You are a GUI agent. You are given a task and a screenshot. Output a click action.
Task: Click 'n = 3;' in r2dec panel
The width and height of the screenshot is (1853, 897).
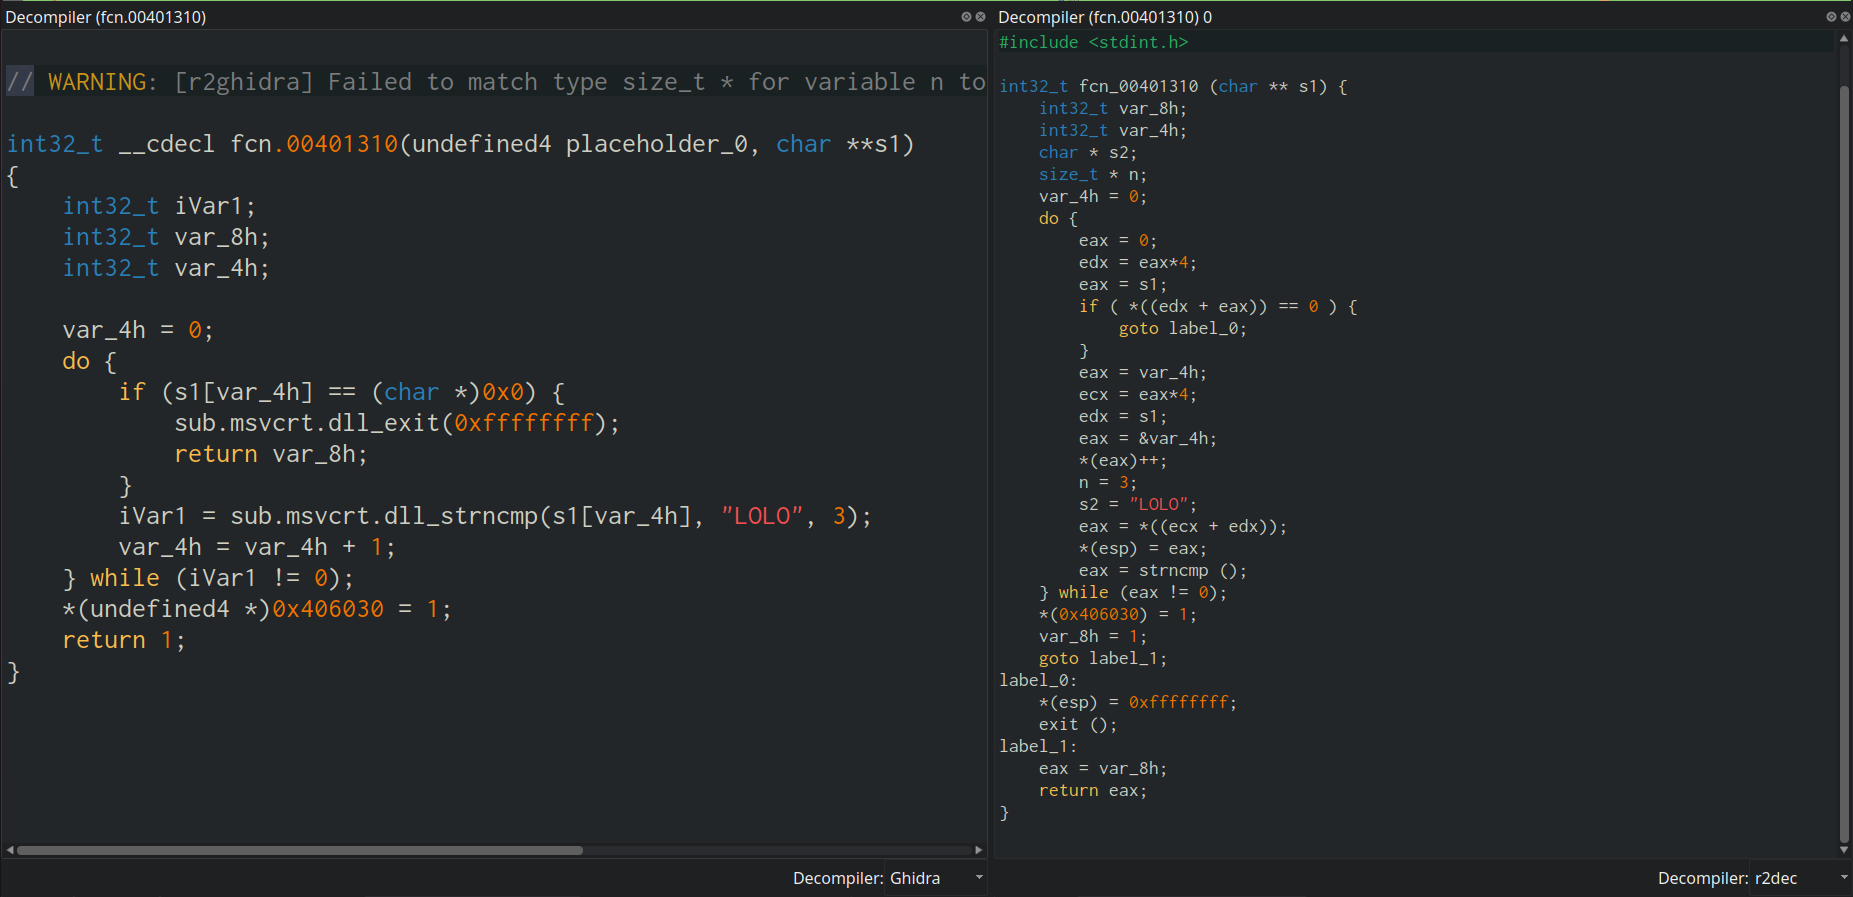pyautogui.click(x=1108, y=482)
